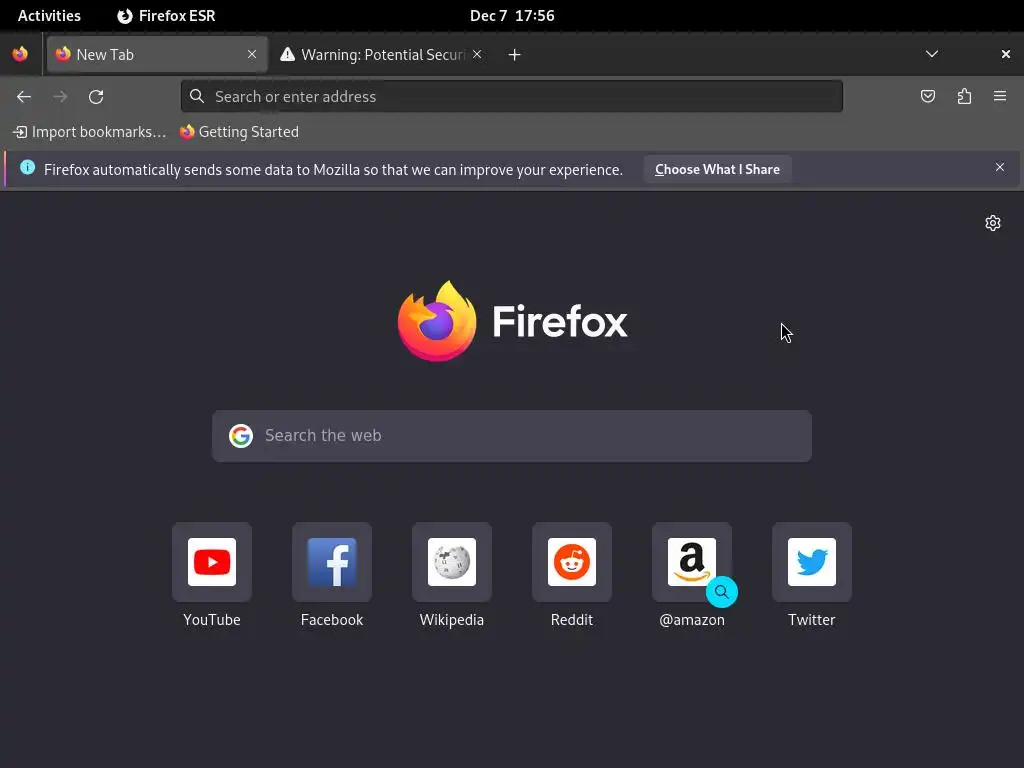Click the Amazon search badge icon

coord(722,592)
